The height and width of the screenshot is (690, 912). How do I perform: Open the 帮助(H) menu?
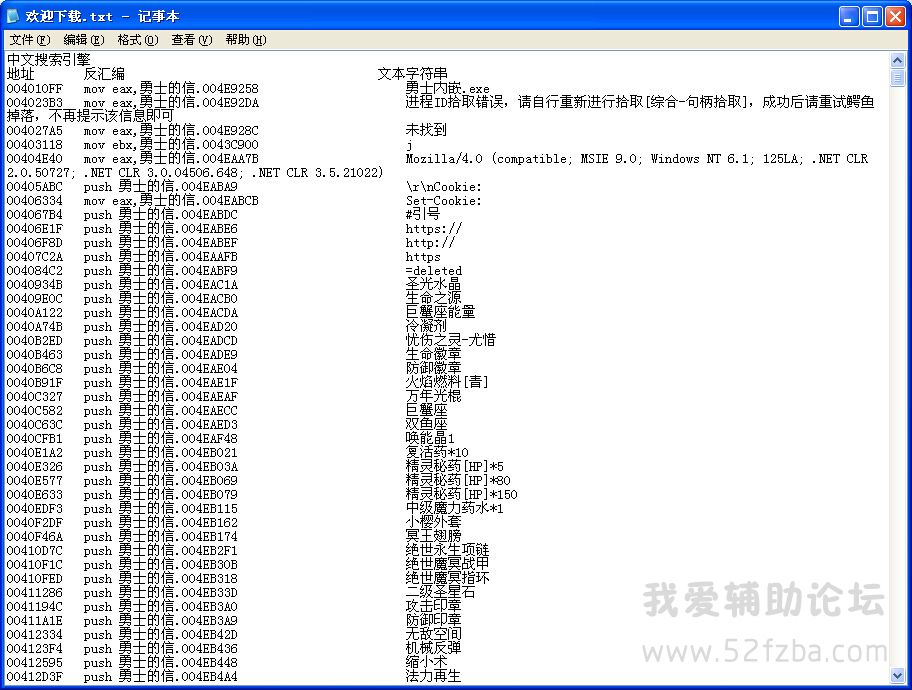coord(246,40)
